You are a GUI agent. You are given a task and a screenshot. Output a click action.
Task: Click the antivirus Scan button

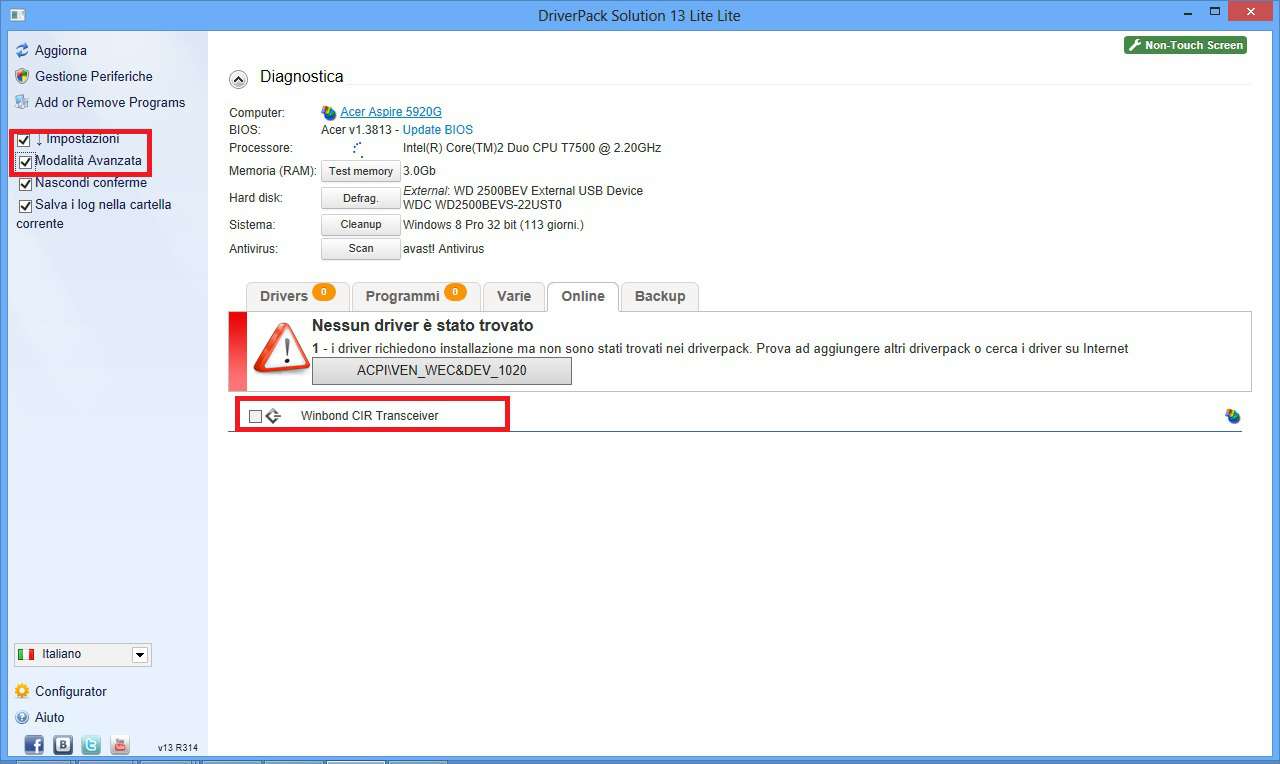pos(361,249)
